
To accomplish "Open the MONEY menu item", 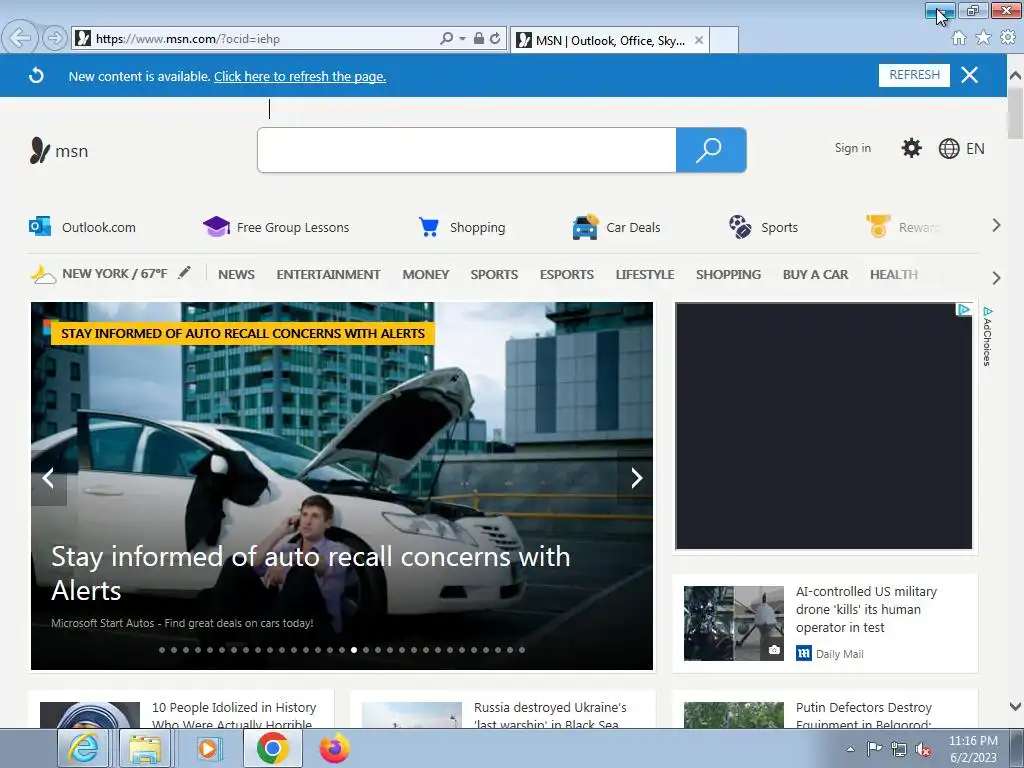I will coord(426,274).
